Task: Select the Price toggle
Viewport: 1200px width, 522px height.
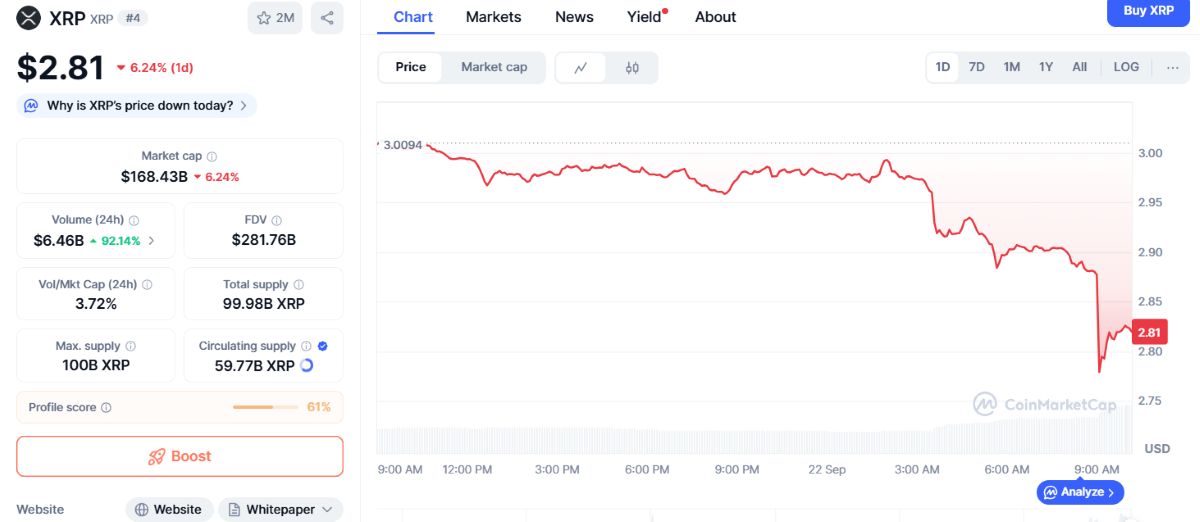Action: click(411, 67)
